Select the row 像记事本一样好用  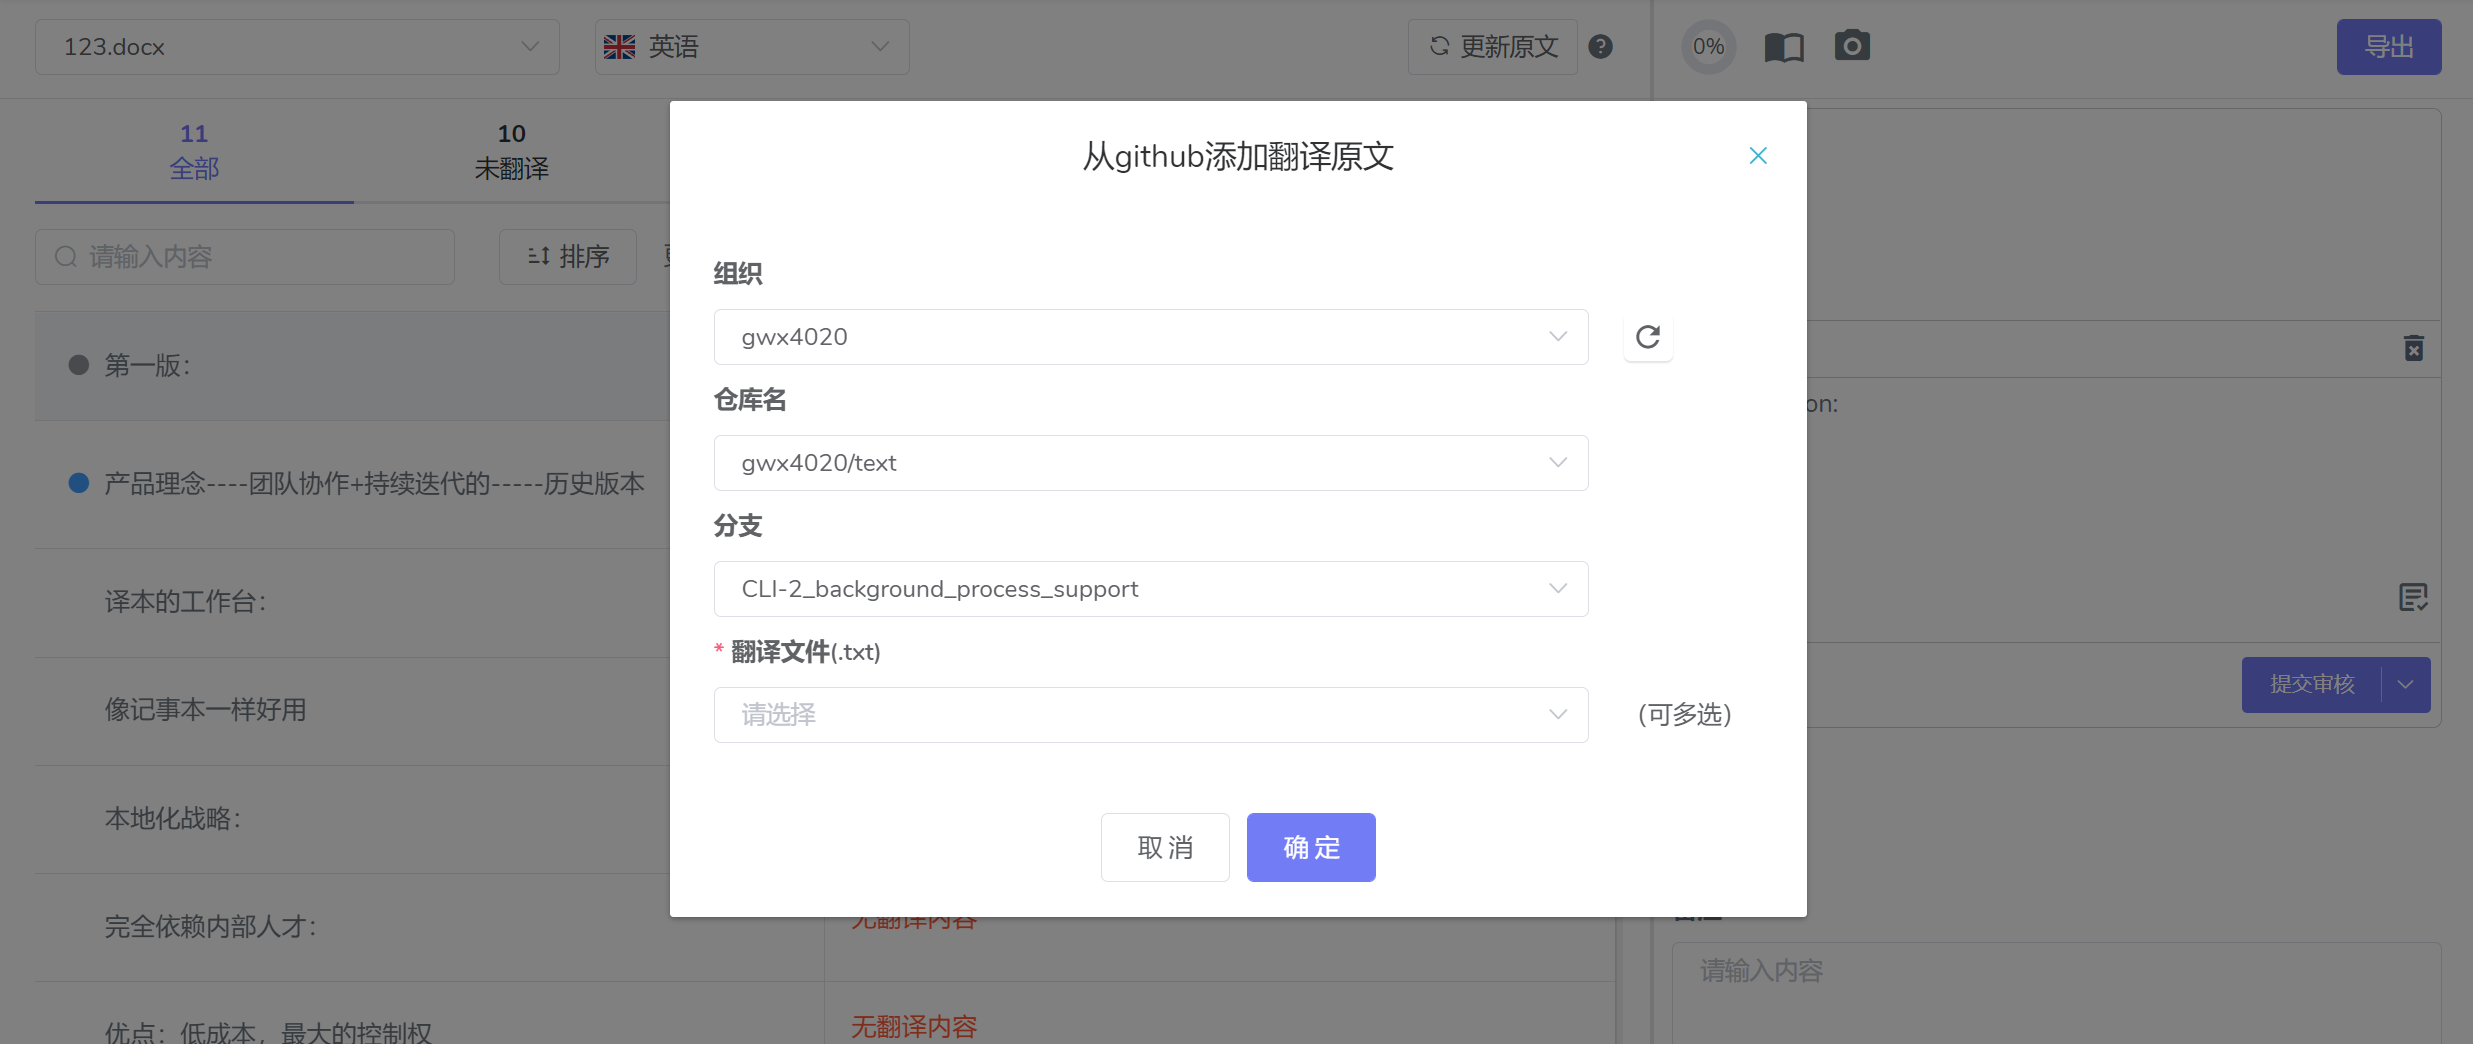(x=352, y=711)
